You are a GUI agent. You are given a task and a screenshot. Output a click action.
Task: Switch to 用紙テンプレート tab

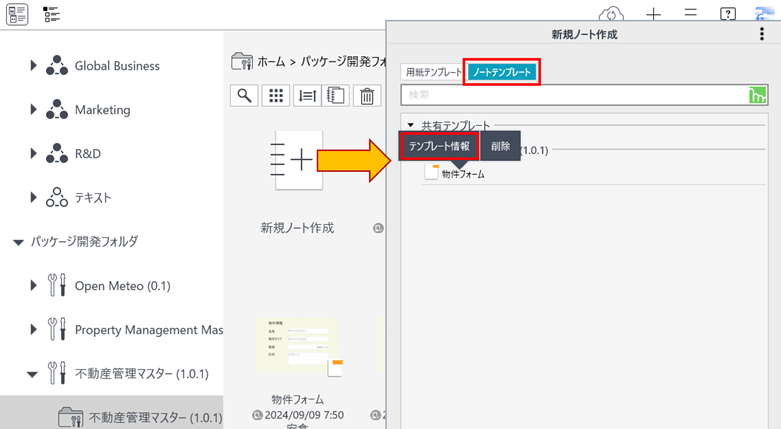tap(432, 72)
